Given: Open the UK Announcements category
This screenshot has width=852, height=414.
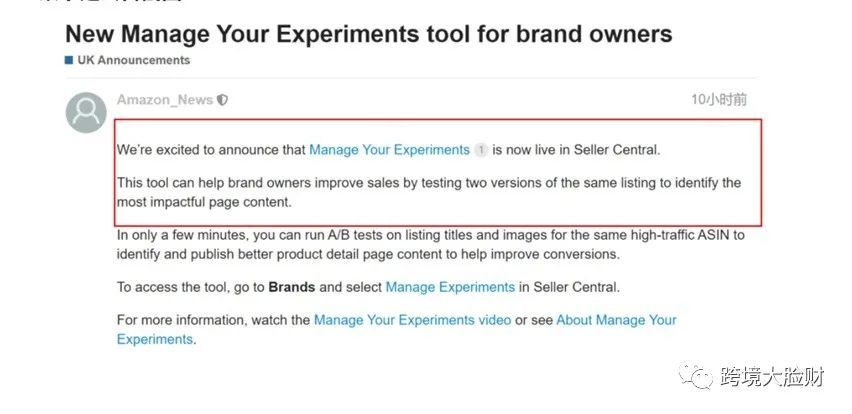Looking at the screenshot, I should pyautogui.click(x=133, y=61).
